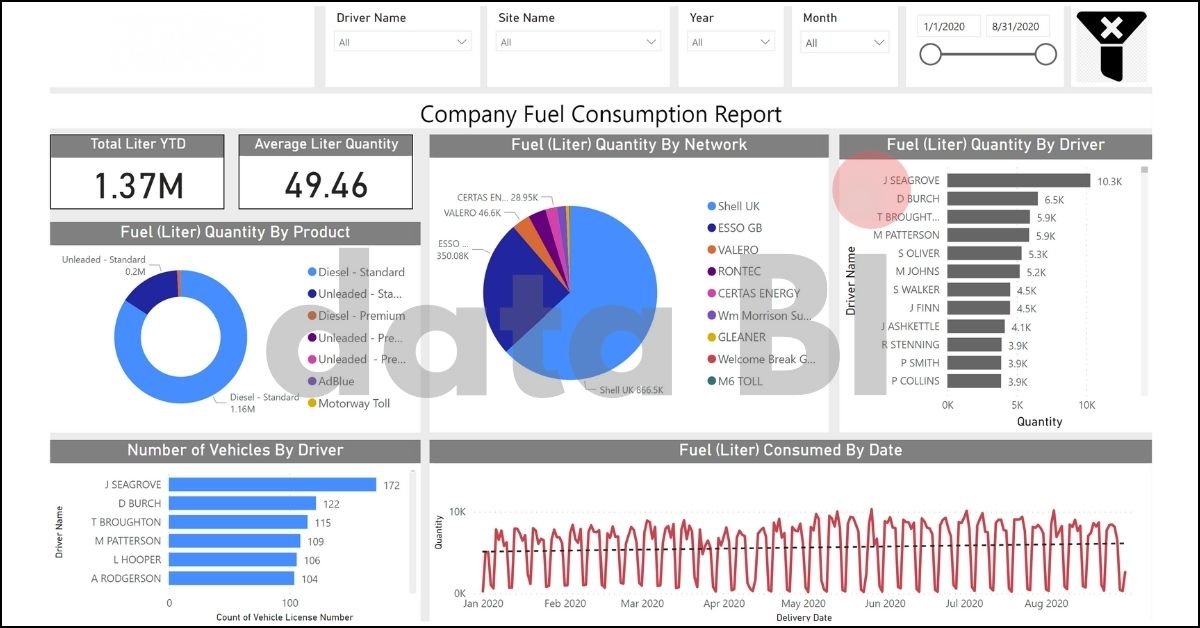1200x628 pixels.
Task: Select ESSO GB in the network legend
Action: (742, 228)
